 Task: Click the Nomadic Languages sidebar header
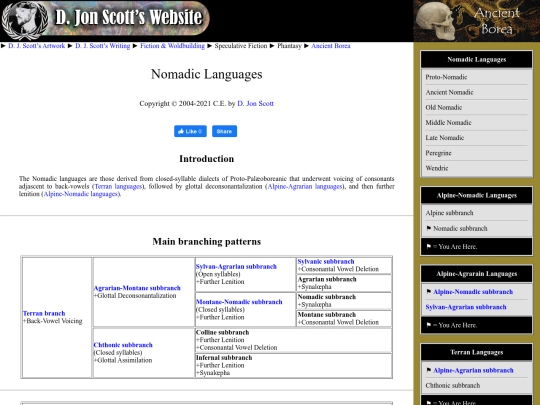tap(477, 60)
